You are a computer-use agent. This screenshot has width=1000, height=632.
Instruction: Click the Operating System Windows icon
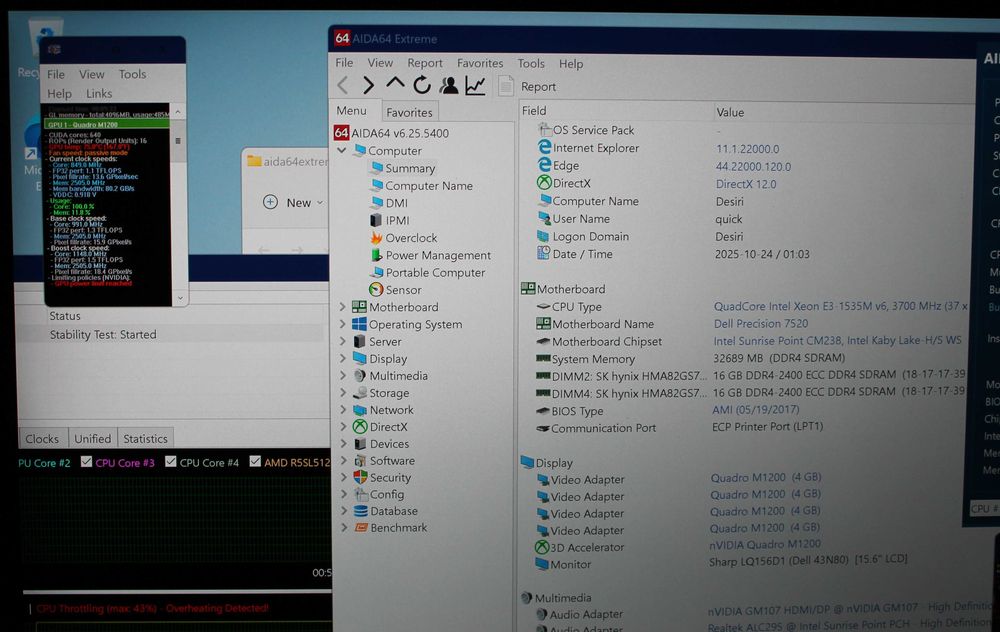[360, 324]
